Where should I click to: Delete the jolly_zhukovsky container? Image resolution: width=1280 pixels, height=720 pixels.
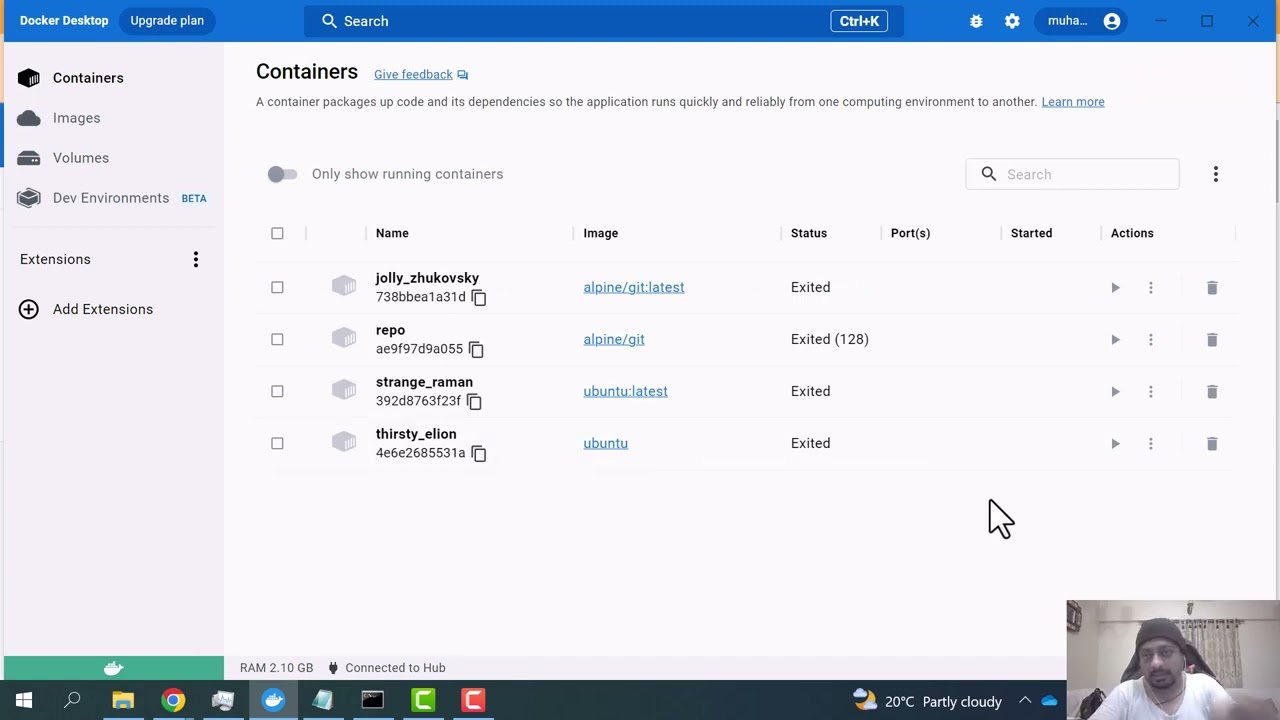coord(1212,288)
